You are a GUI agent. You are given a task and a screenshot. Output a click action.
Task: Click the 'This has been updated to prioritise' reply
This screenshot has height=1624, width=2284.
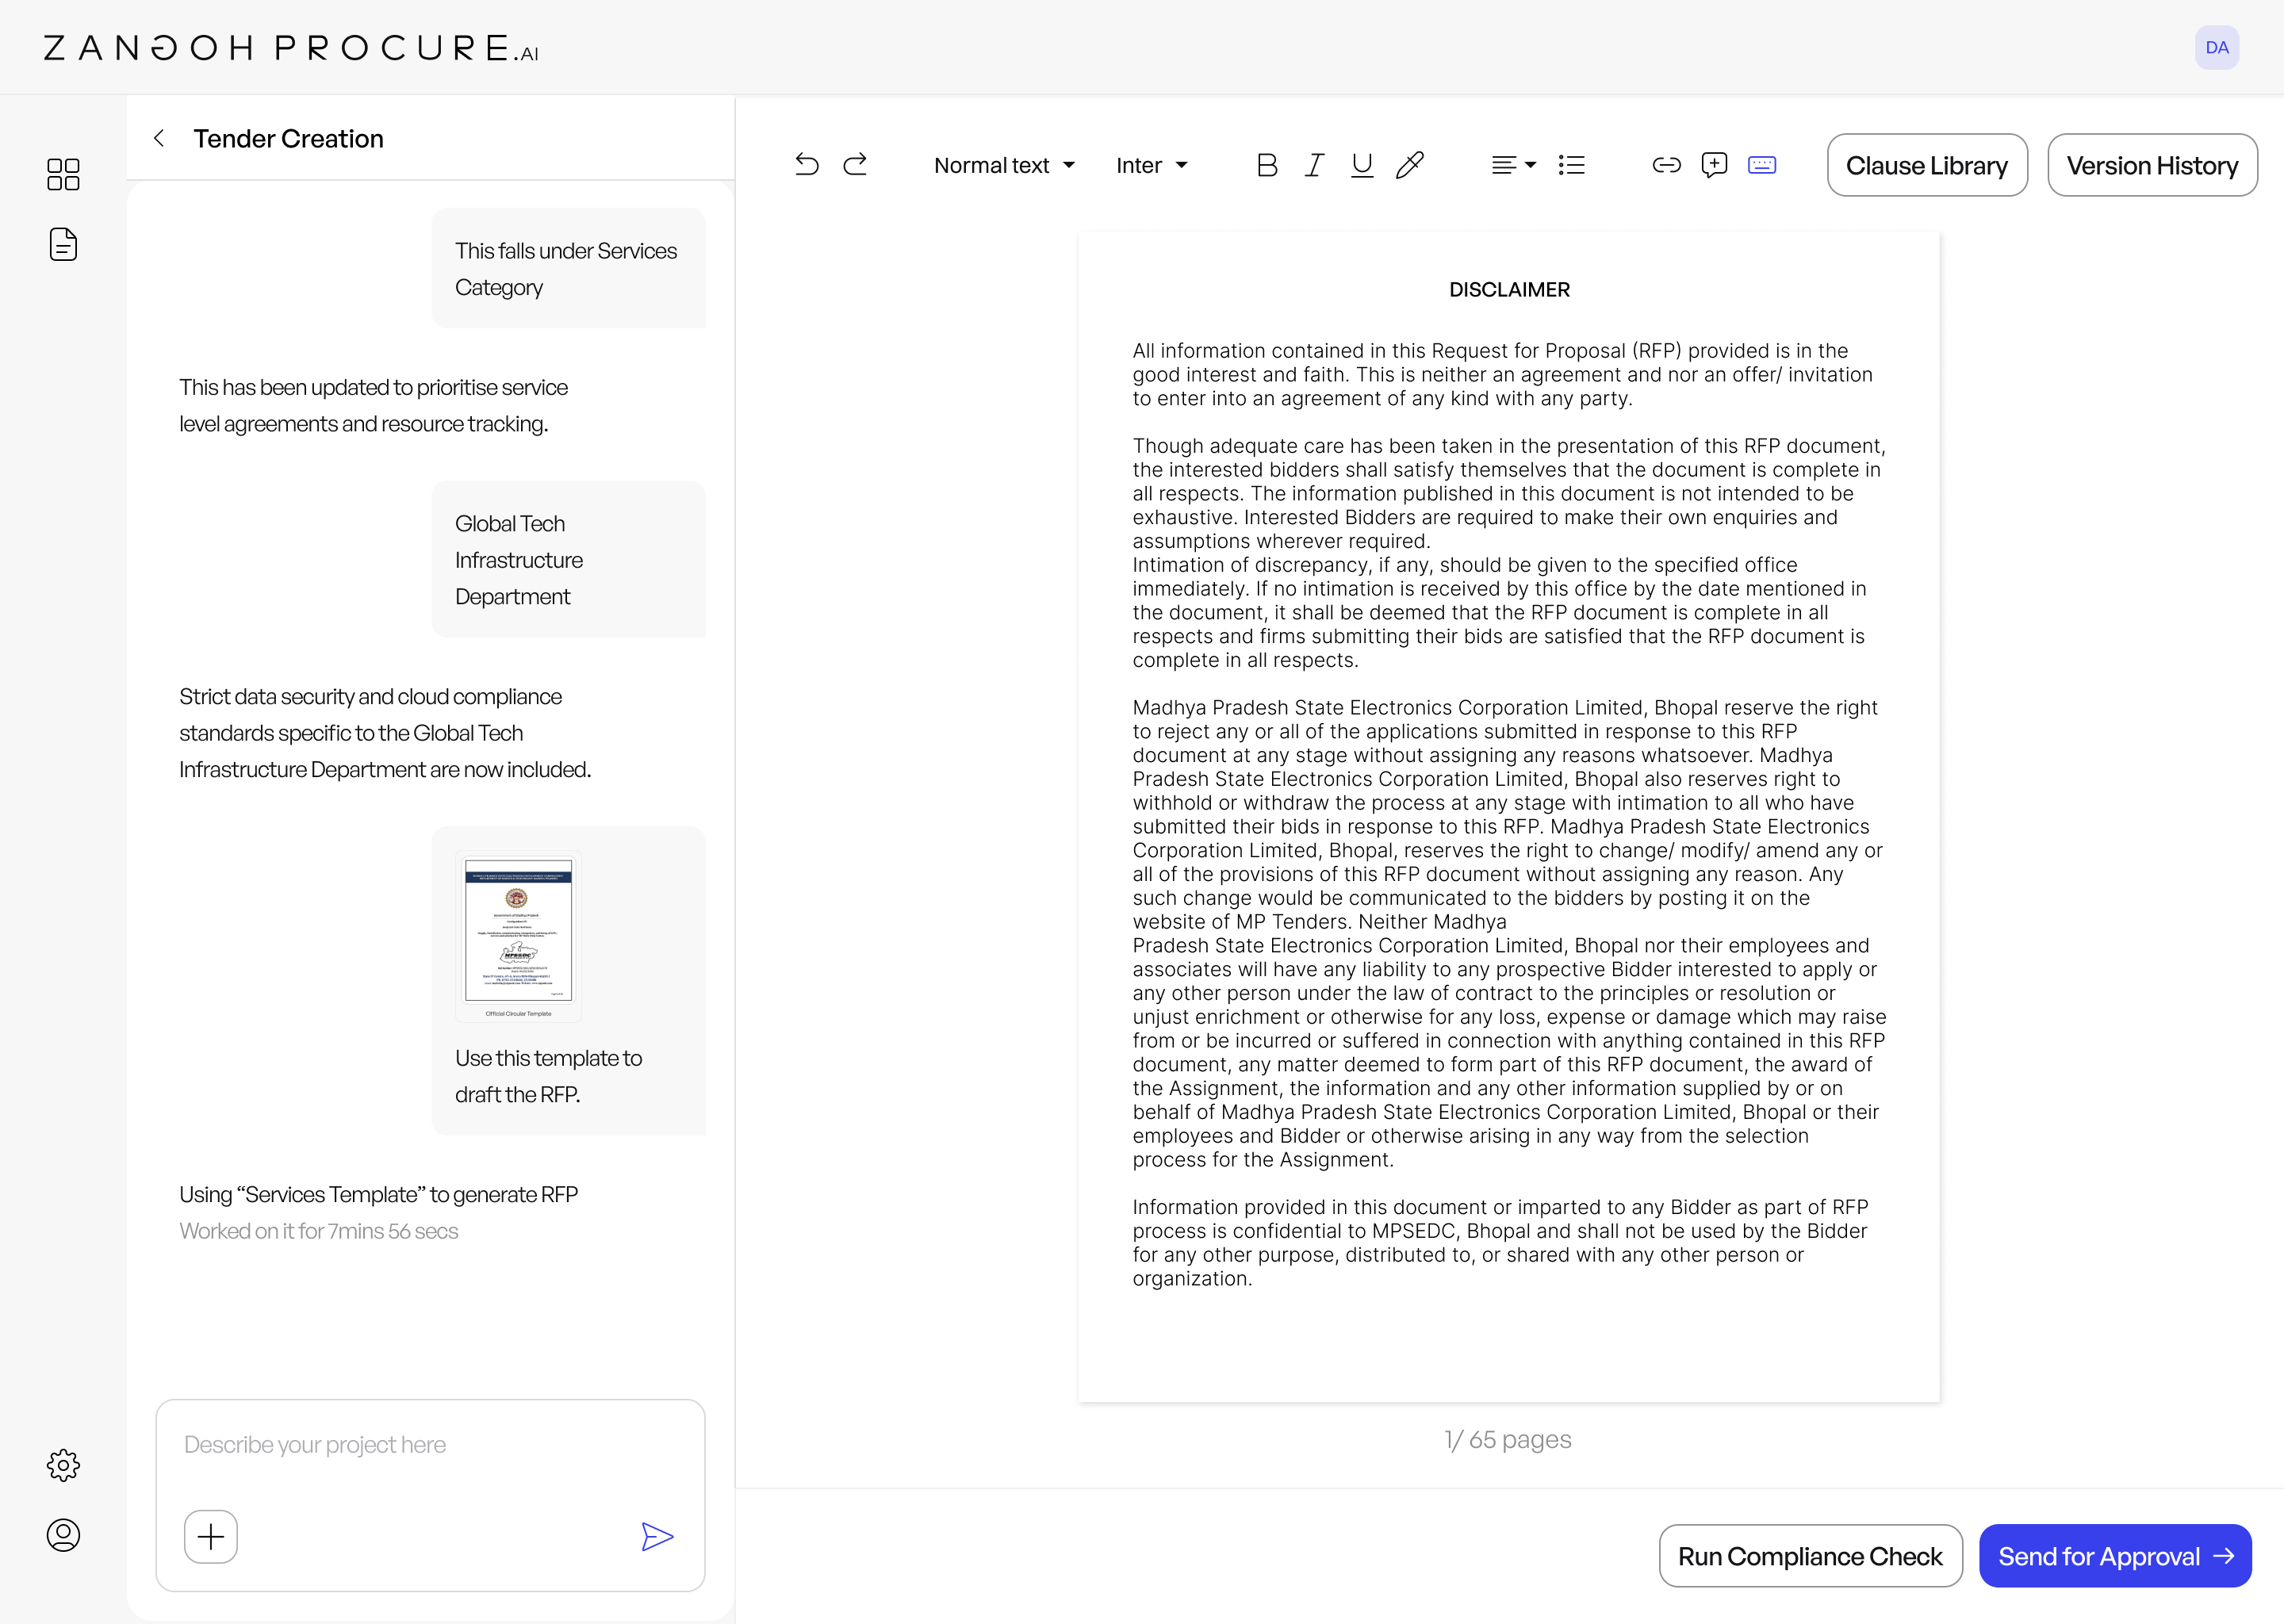373,405
